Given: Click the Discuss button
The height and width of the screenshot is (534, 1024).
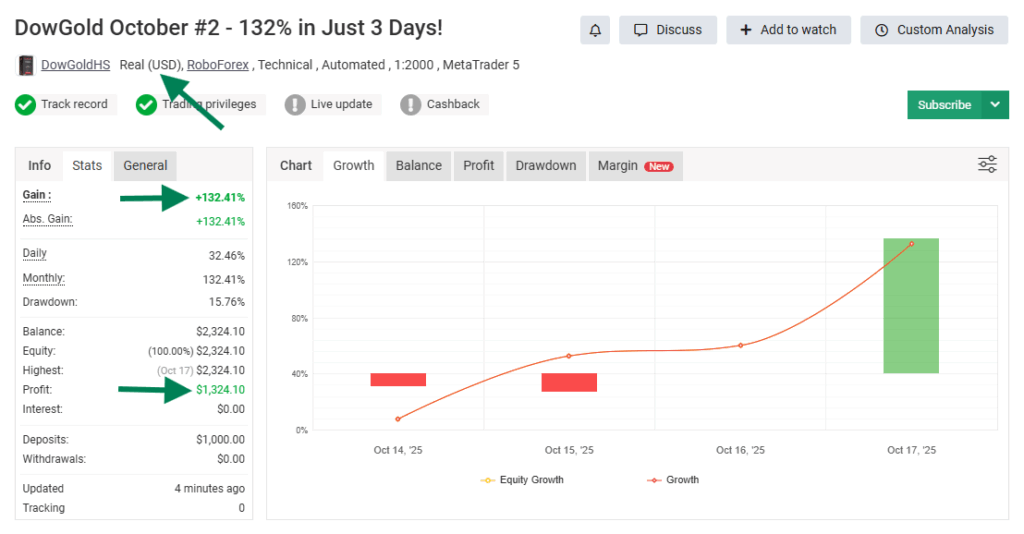Looking at the screenshot, I should [x=668, y=30].
